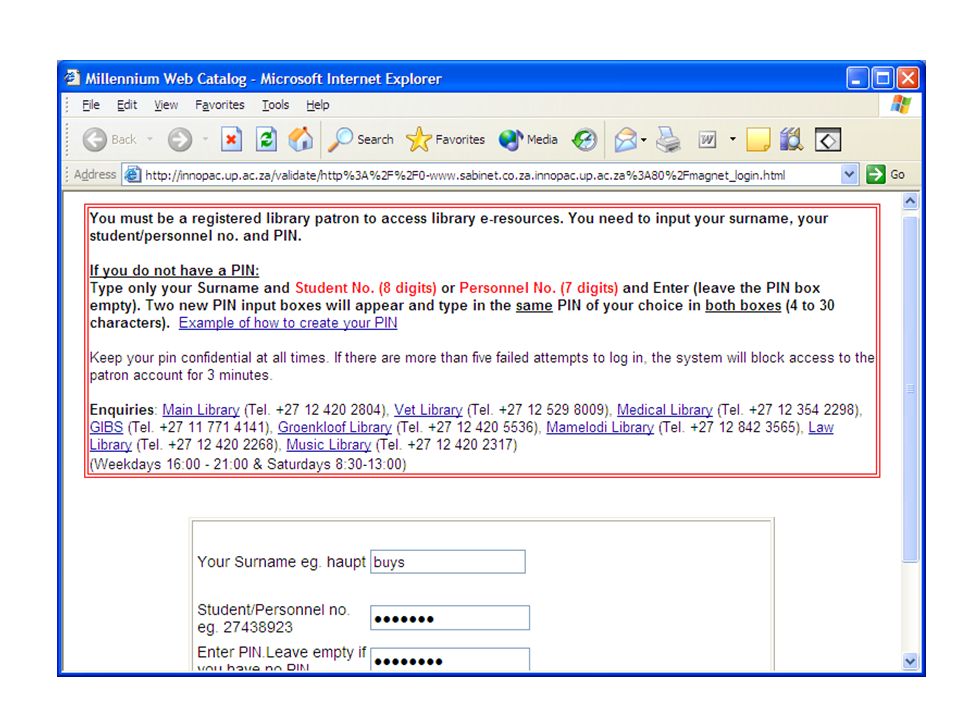Go to the Home page icon
This screenshot has height=720, width=960.
301,140
